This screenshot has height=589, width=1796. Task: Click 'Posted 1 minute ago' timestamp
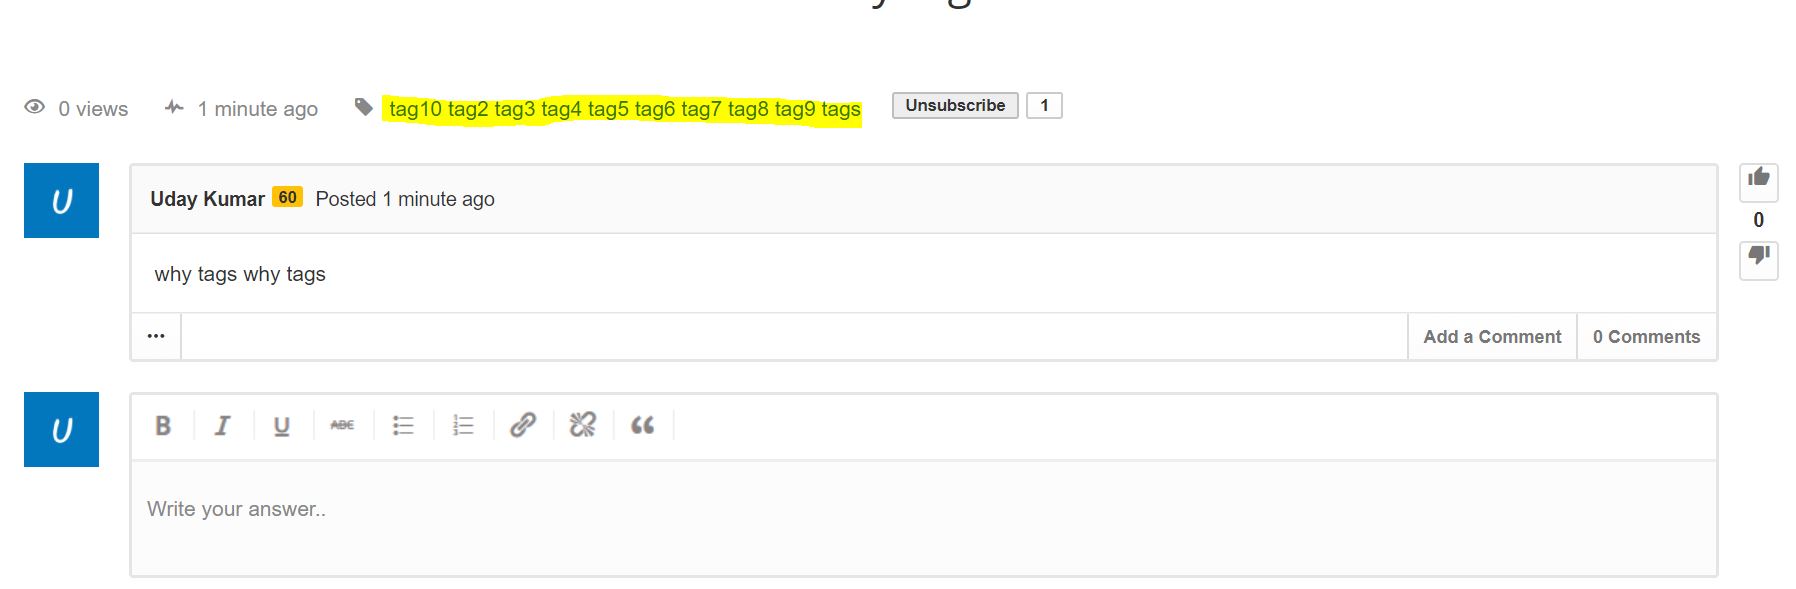(405, 199)
